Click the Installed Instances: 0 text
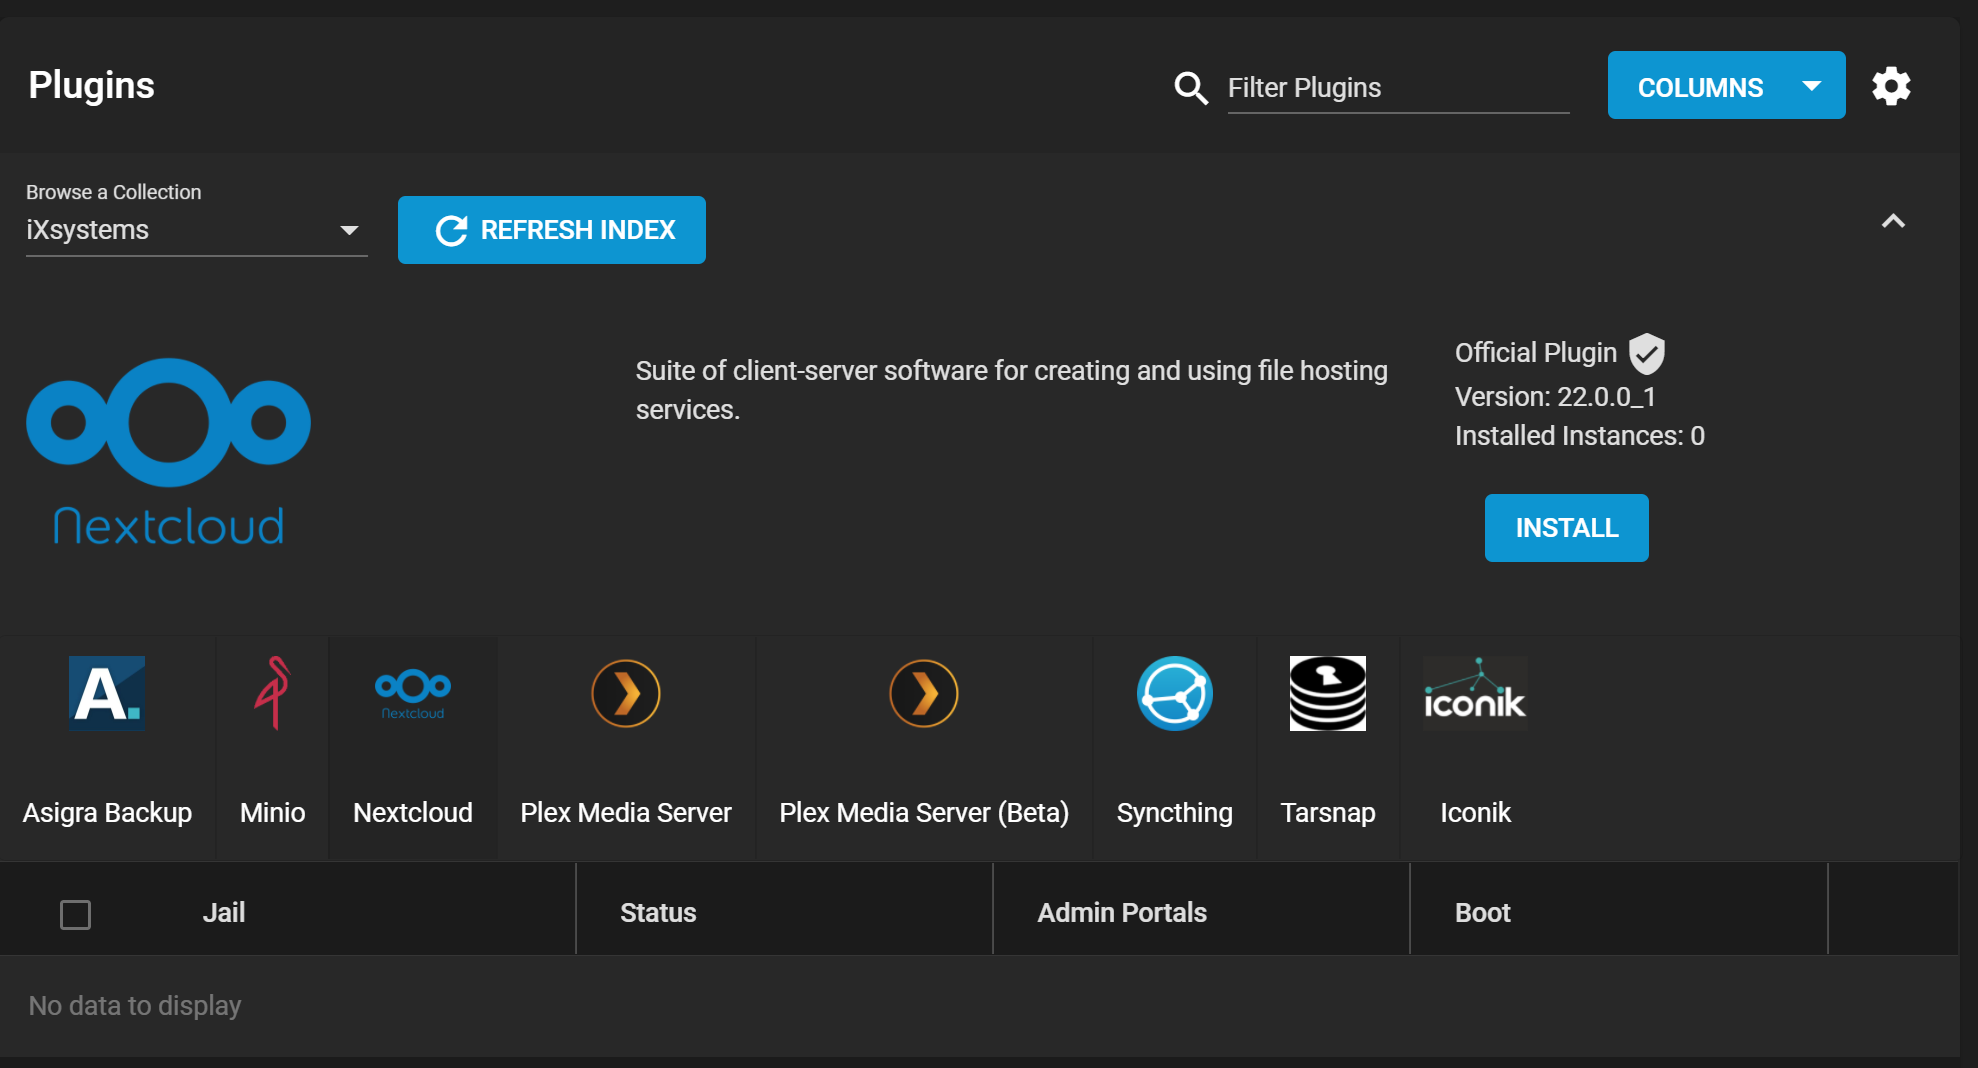1978x1068 pixels. [x=1579, y=436]
